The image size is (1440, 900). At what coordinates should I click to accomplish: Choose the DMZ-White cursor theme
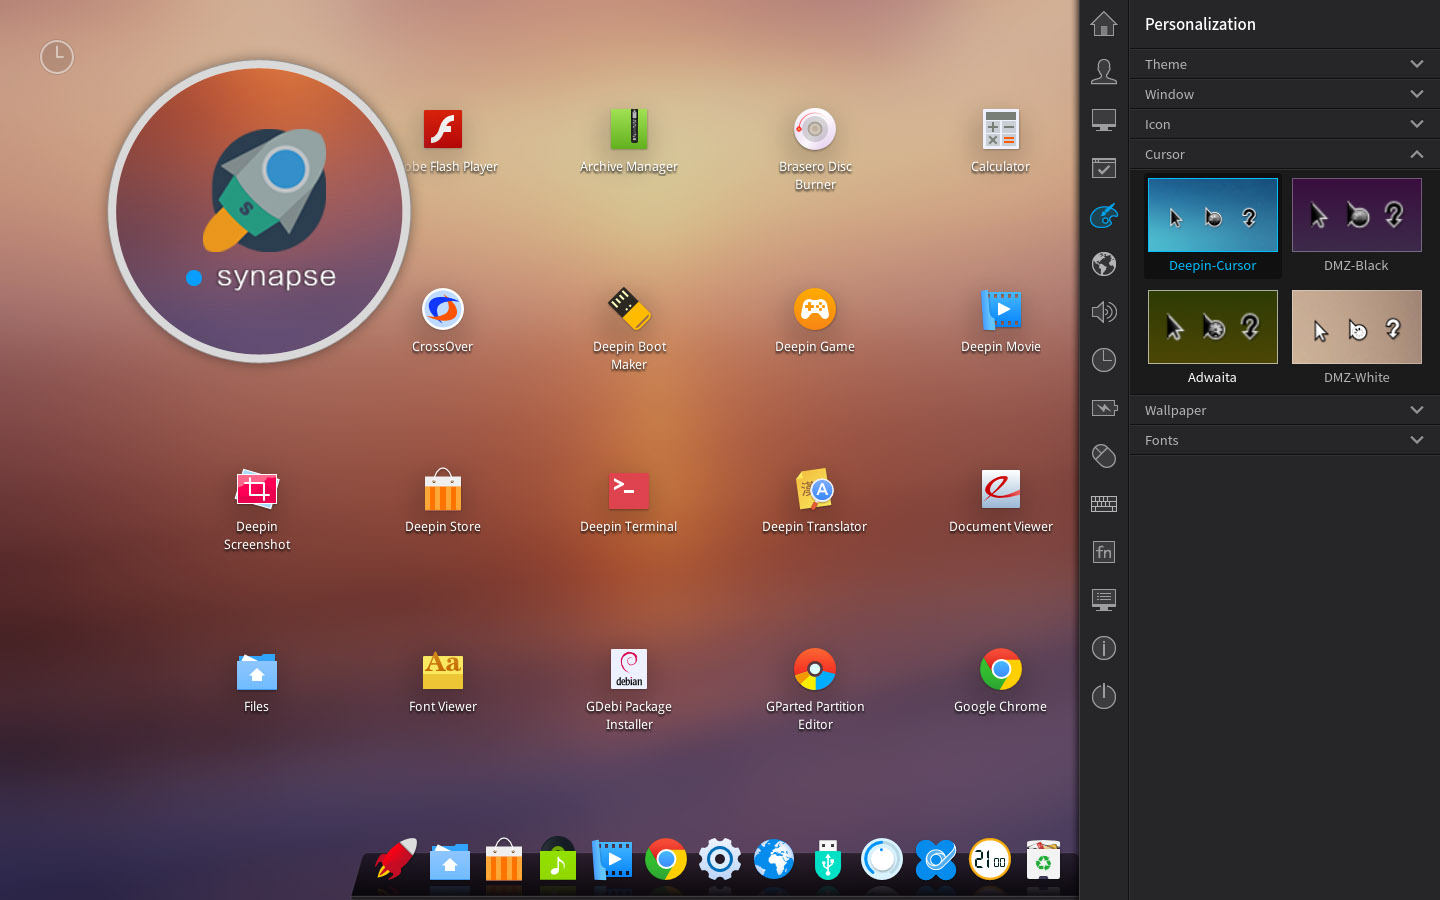[1357, 327]
